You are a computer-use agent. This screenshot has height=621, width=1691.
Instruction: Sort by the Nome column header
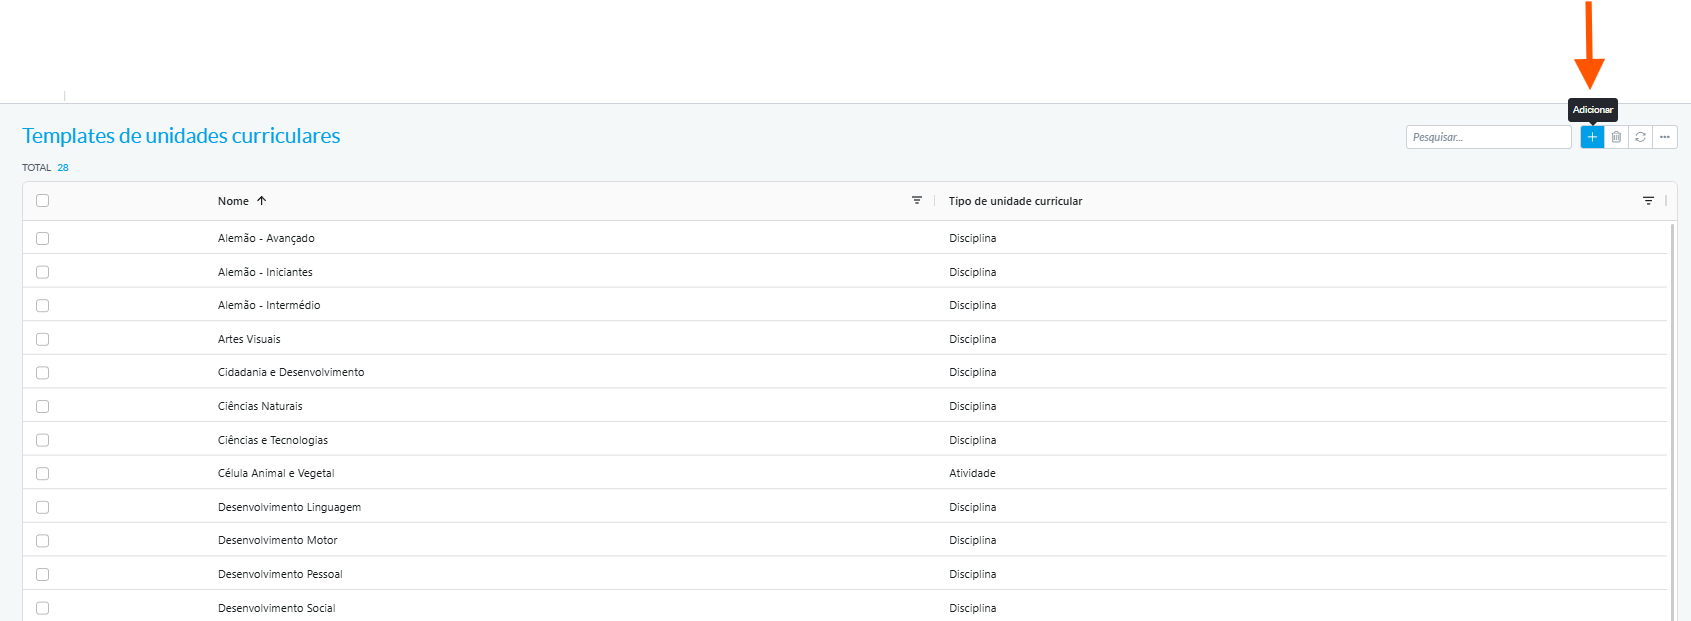click(233, 201)
